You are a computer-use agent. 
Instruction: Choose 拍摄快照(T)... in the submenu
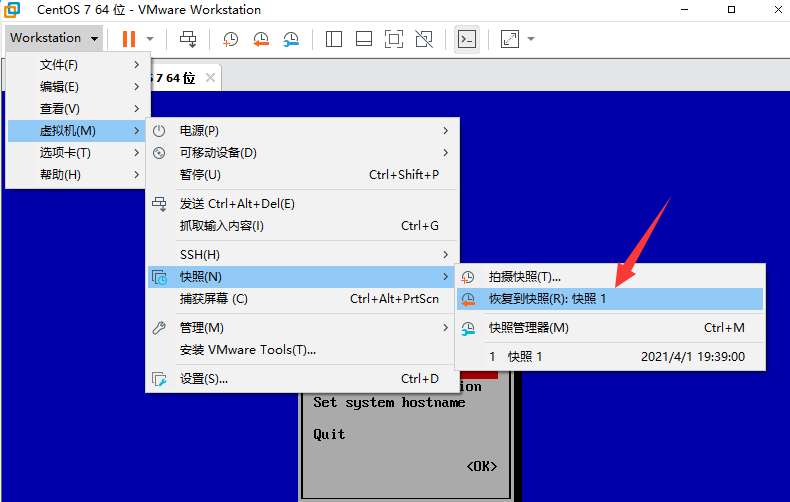(610, 277)
